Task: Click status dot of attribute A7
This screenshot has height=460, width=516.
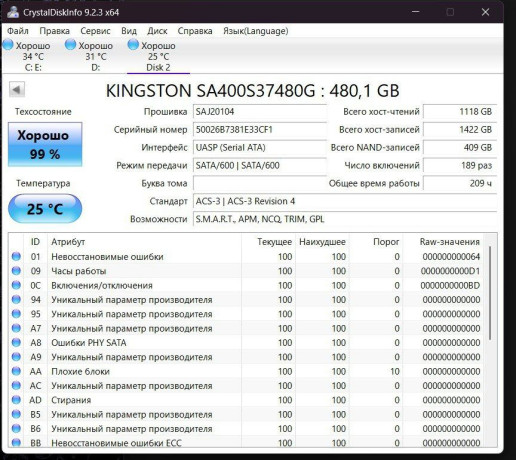Action: pyautogui.click(x=16, y=328)
